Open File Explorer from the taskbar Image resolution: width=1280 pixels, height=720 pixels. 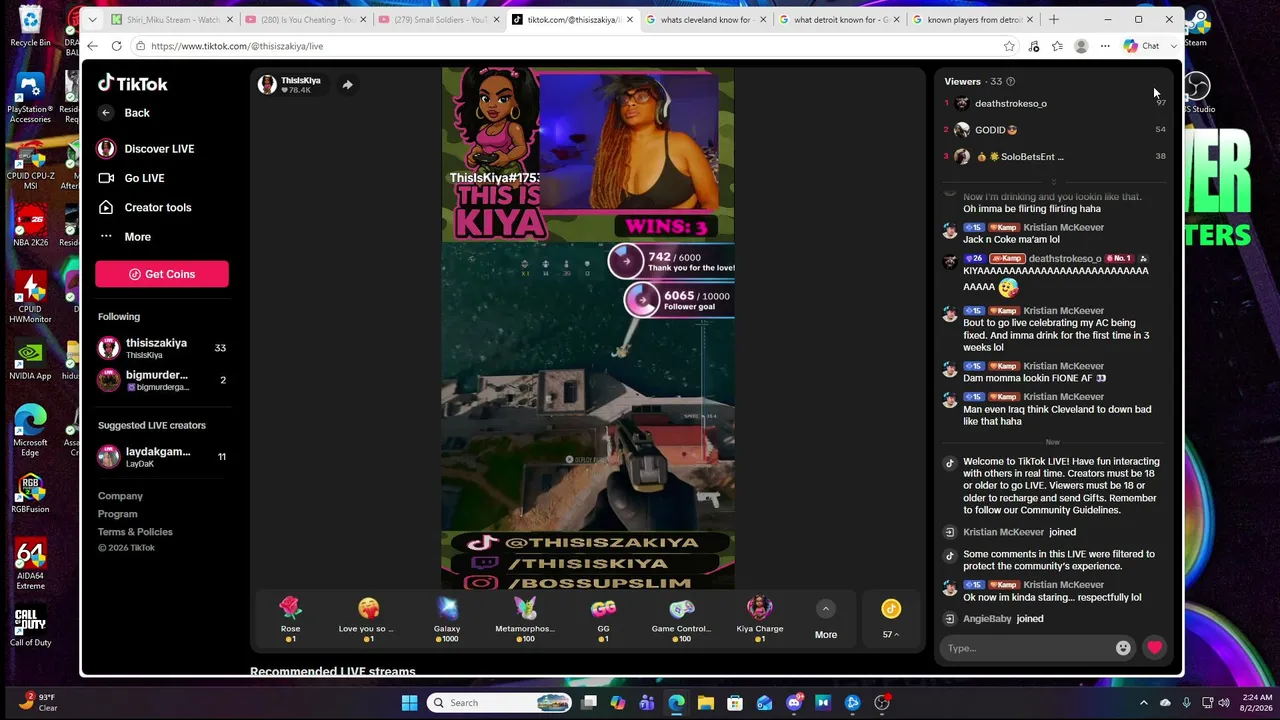pyautogui.click(x=705, y=703)
